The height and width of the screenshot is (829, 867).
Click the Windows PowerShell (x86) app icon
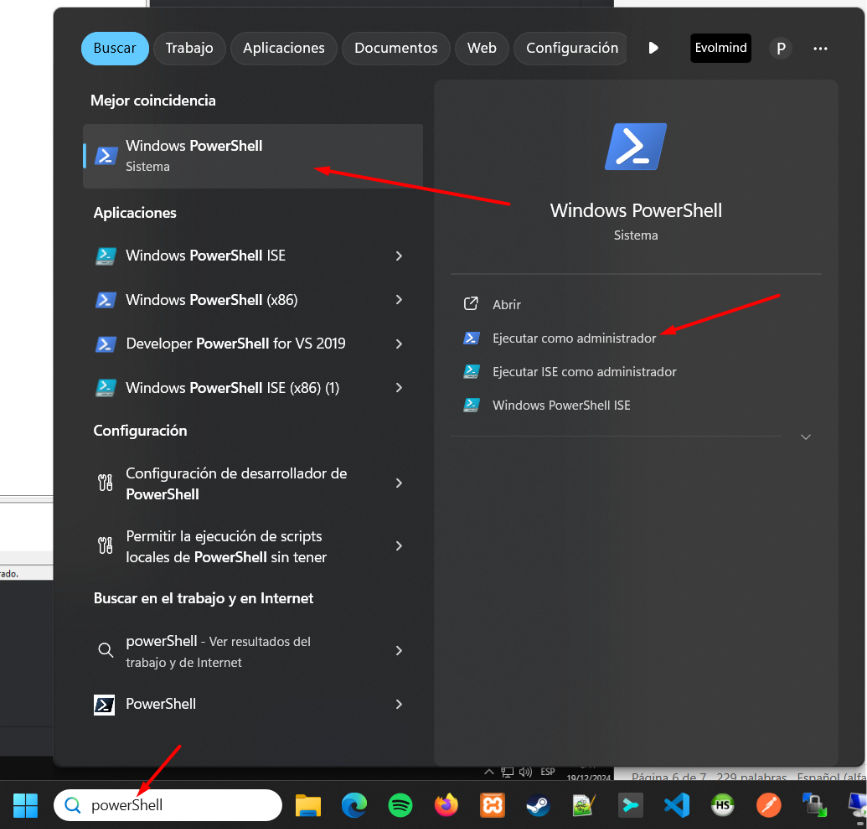click(x=106, y=300)
